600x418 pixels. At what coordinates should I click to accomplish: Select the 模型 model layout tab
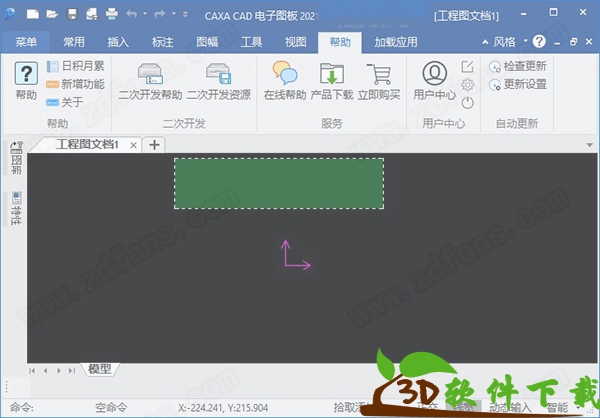99,369
